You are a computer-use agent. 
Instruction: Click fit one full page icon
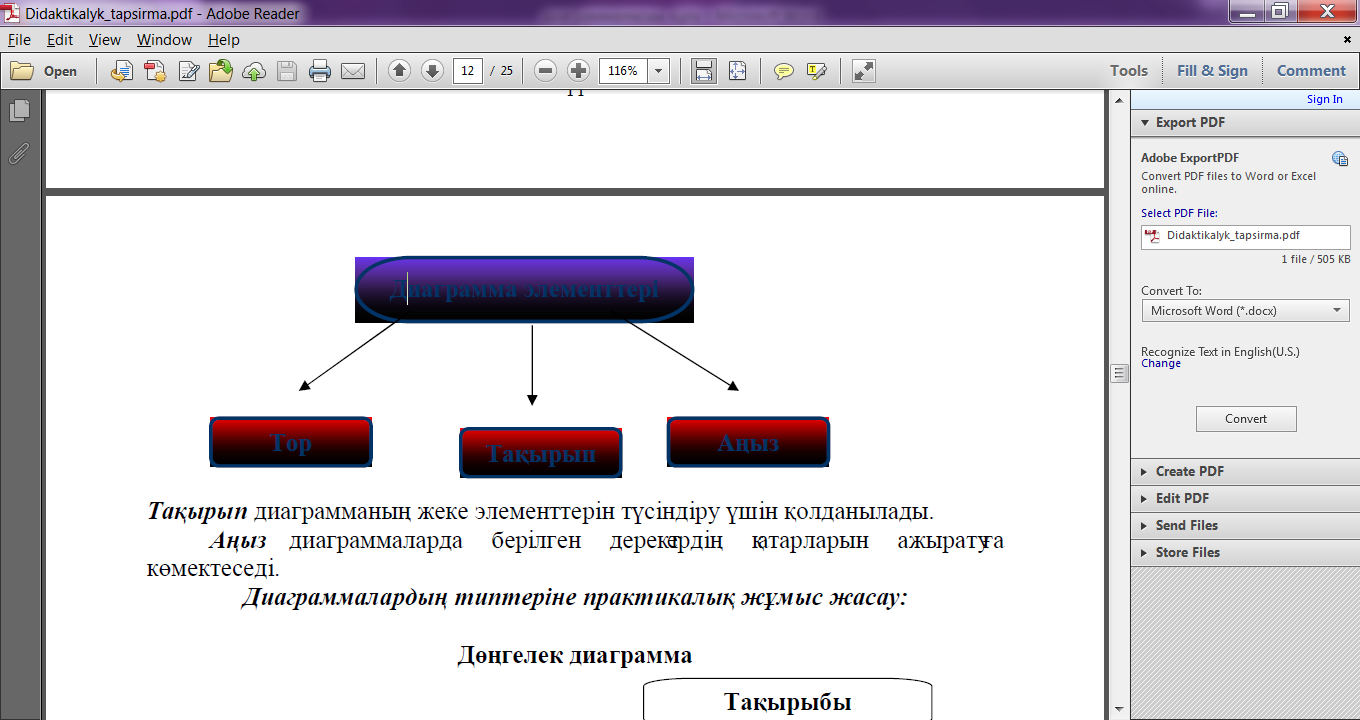(737, 71)
